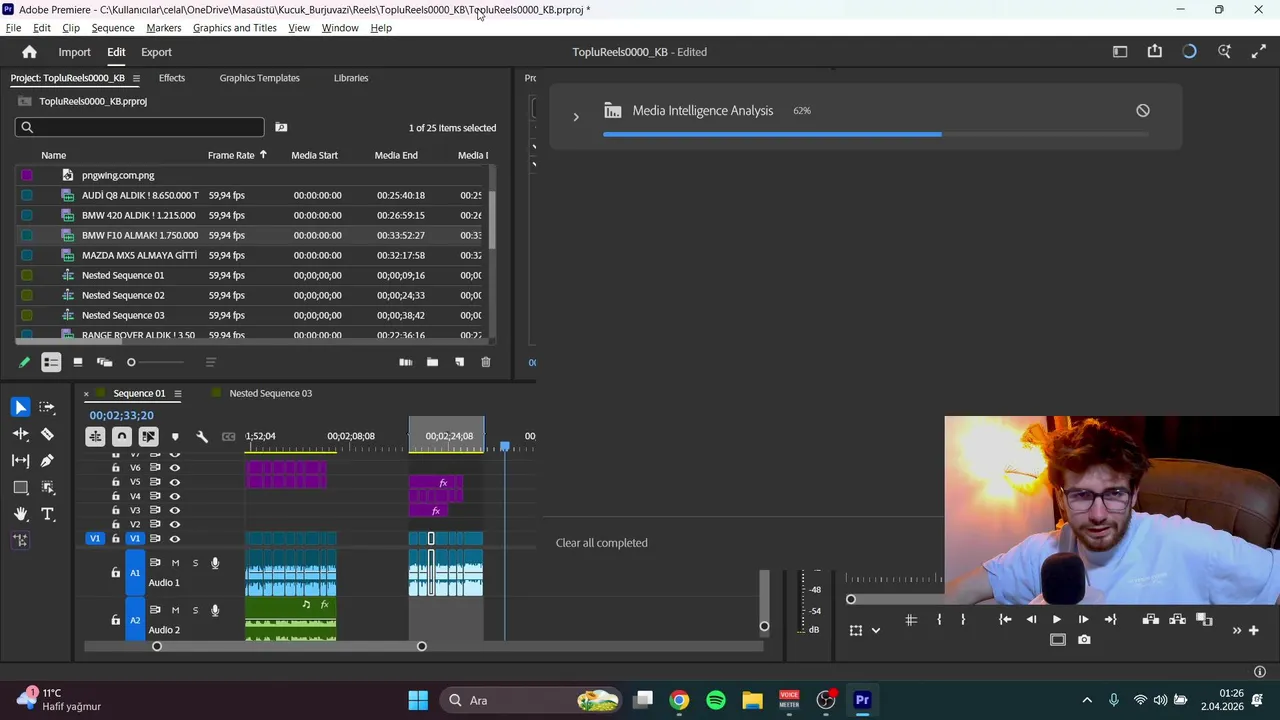1280x720 pixels.
Task: Open the timeline wrench settings
Action: click(x=201, y=436)
